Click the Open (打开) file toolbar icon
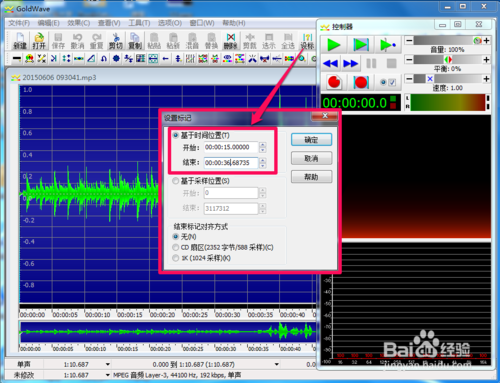500x383 pixels. coord(39,41)
